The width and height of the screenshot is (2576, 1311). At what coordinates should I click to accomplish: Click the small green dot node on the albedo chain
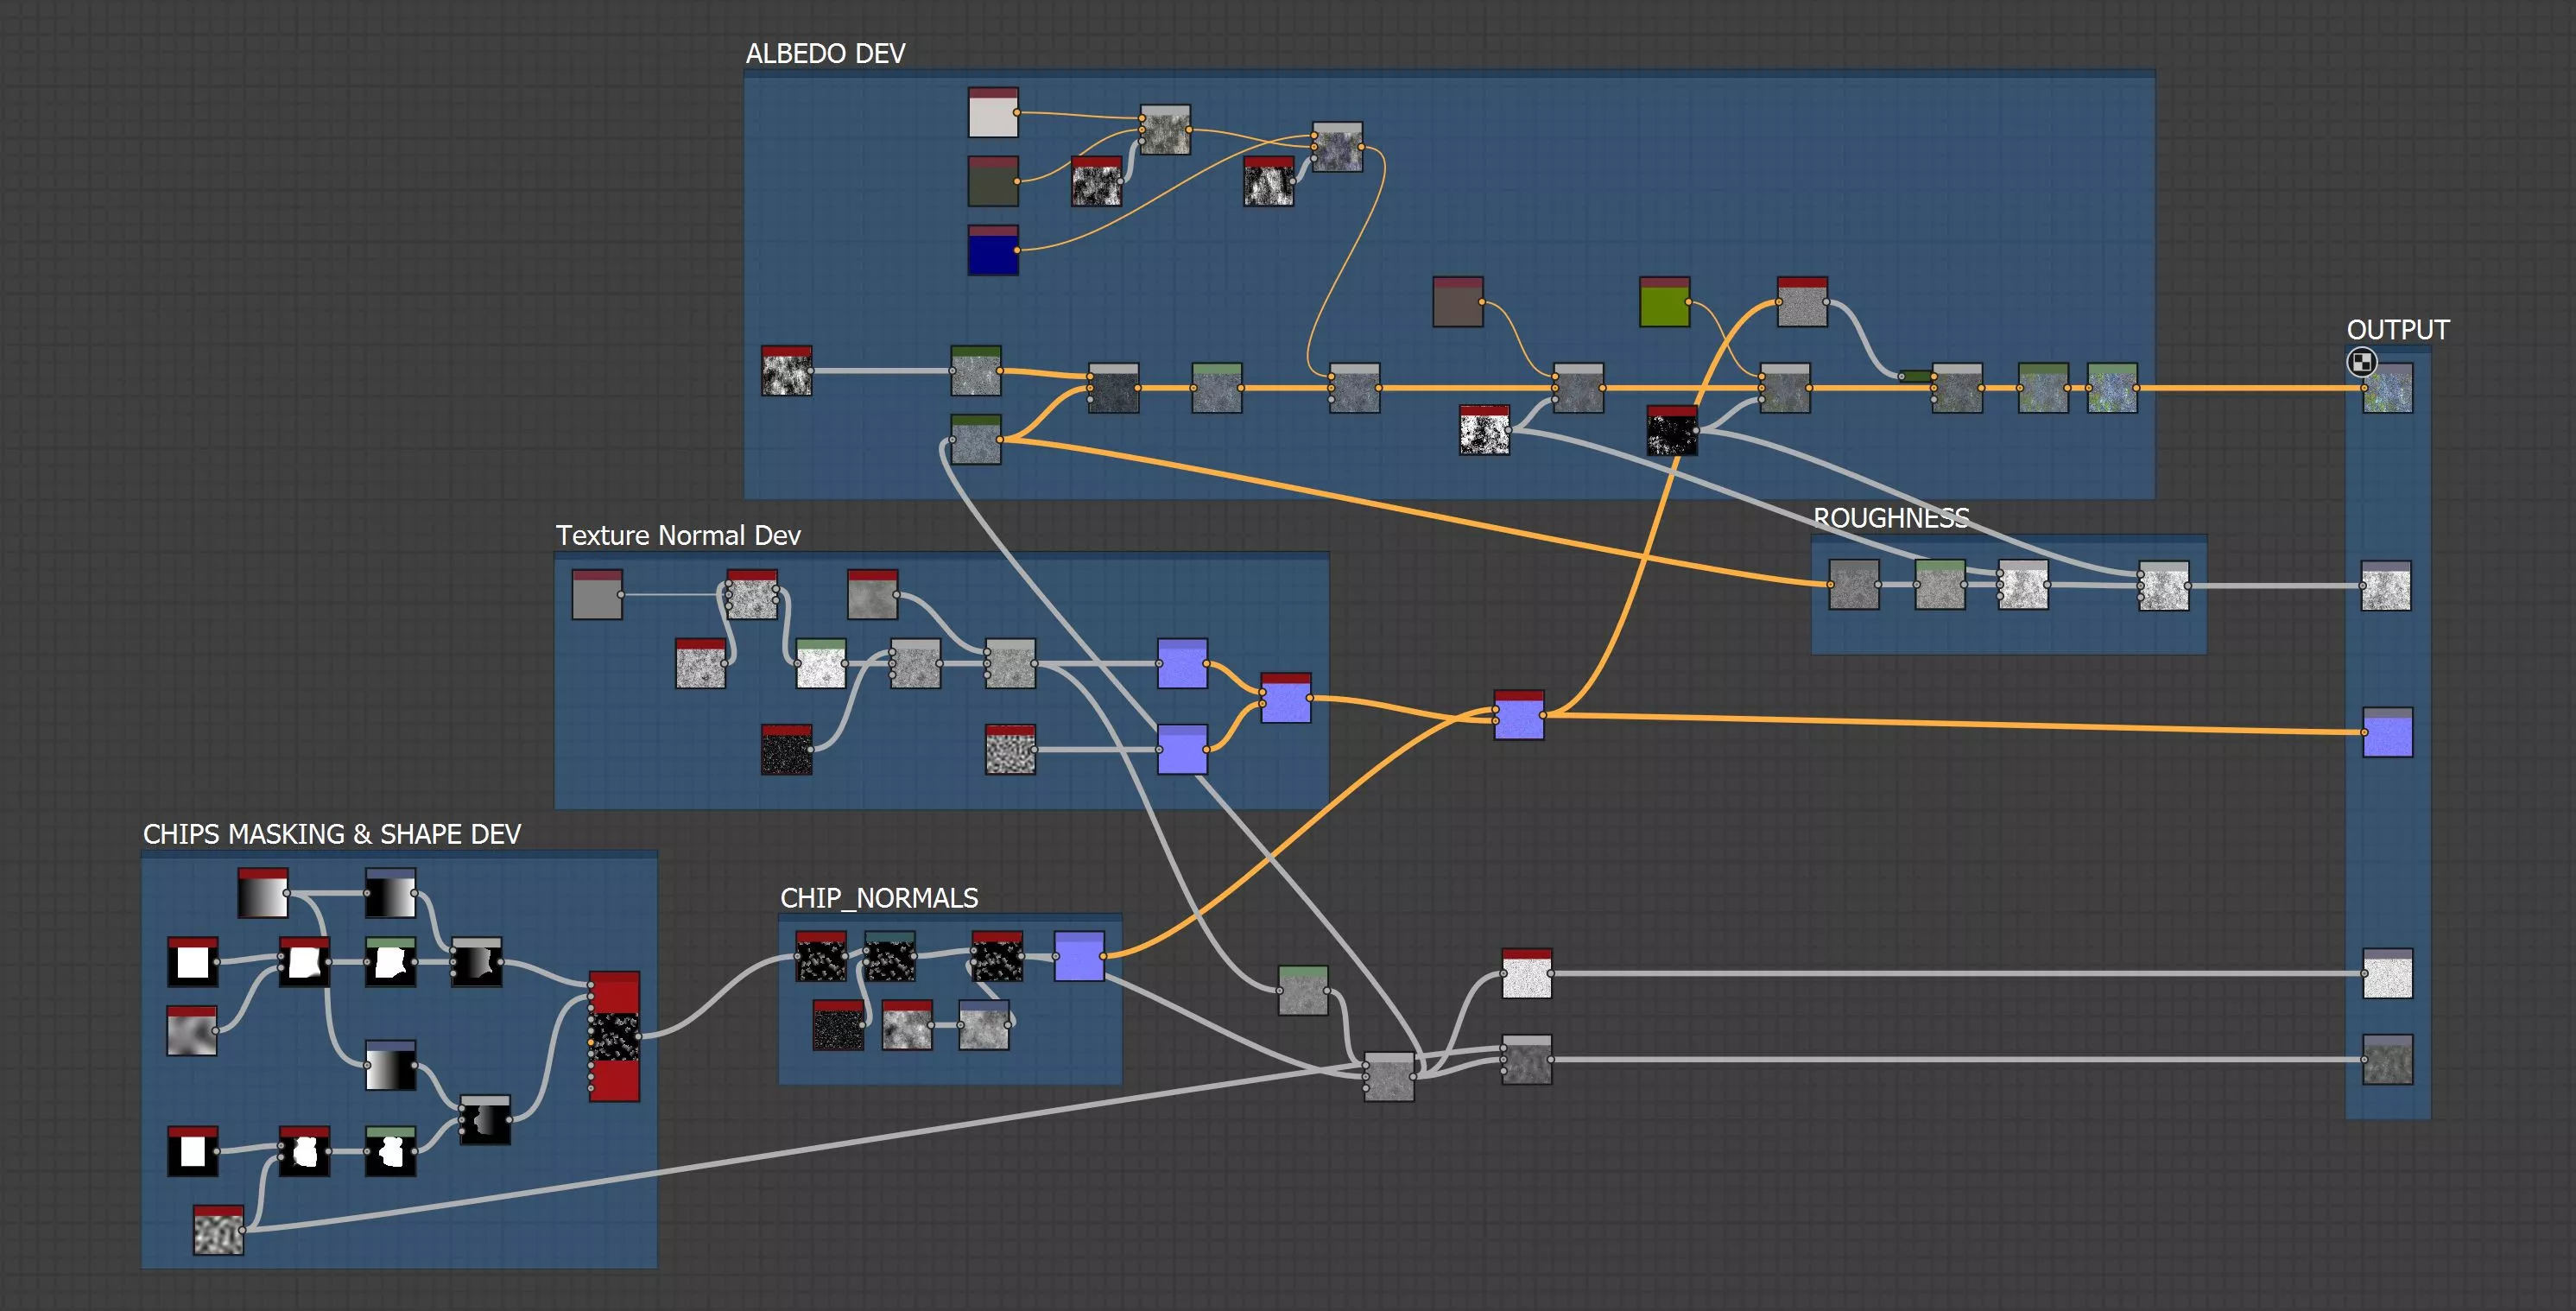pyautogui.click(x=1916, y=376)
